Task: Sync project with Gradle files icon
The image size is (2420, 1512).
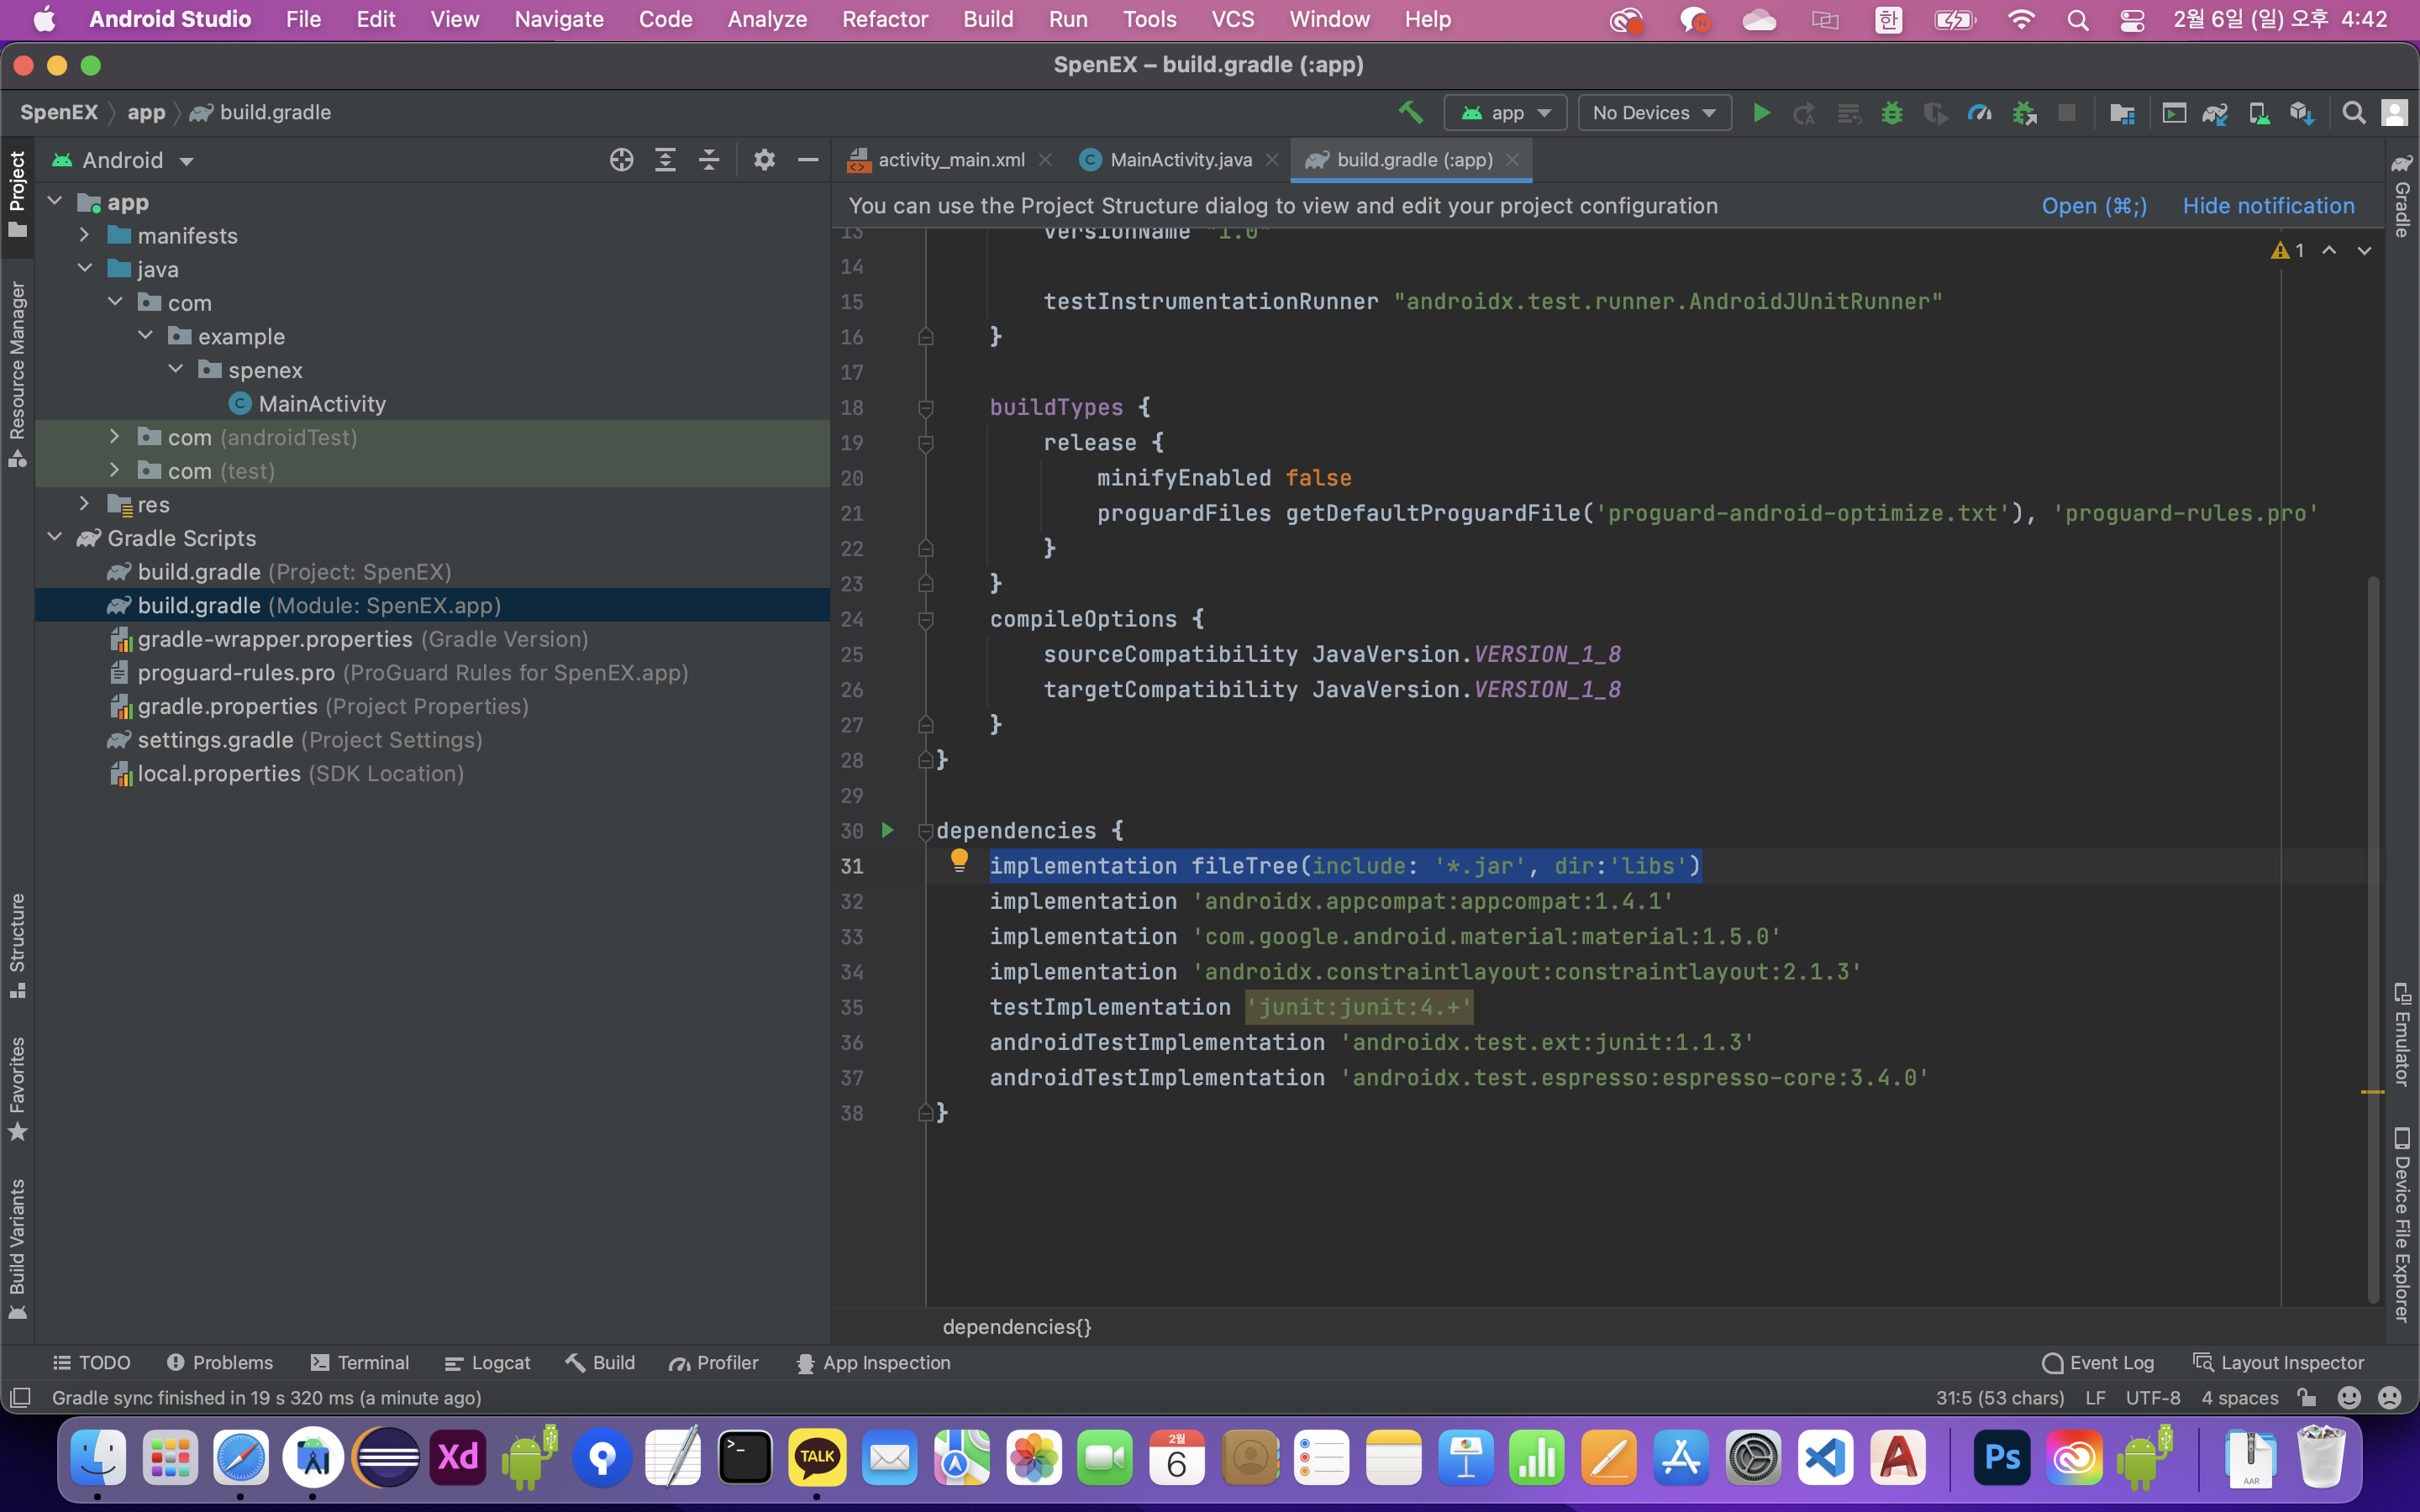Action: tap(2215, 113)
